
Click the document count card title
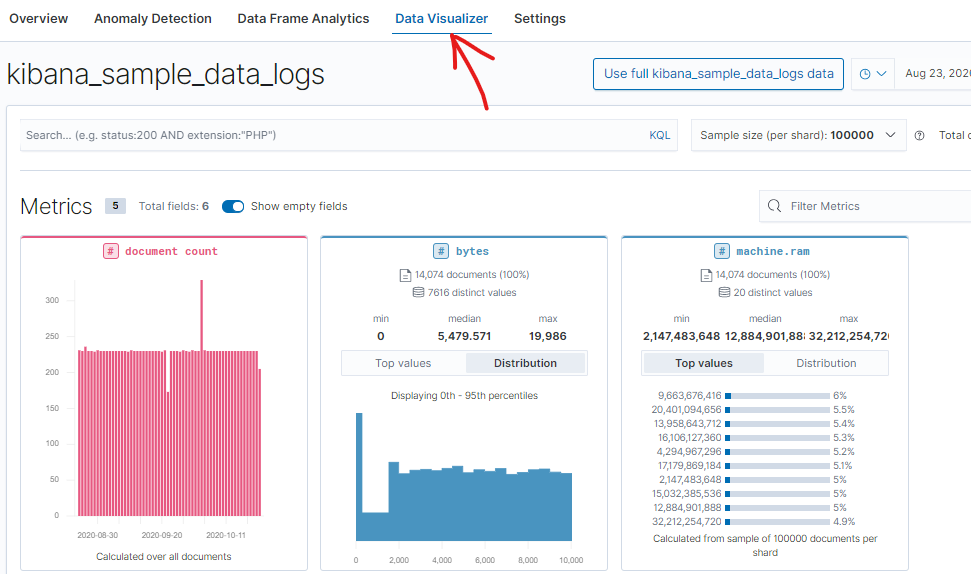[171, 251]
